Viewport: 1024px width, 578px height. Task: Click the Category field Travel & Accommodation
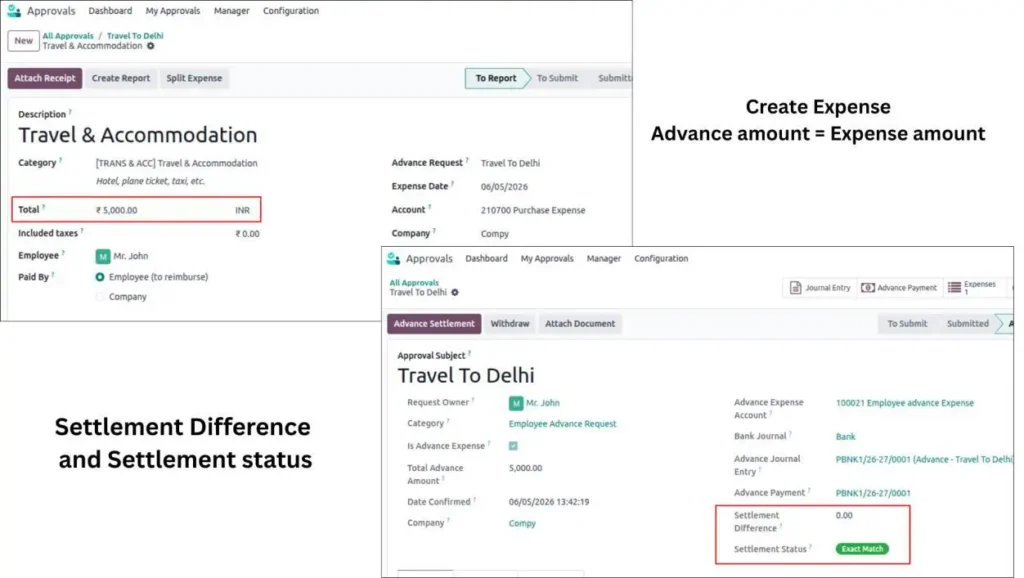click(176, 164)
